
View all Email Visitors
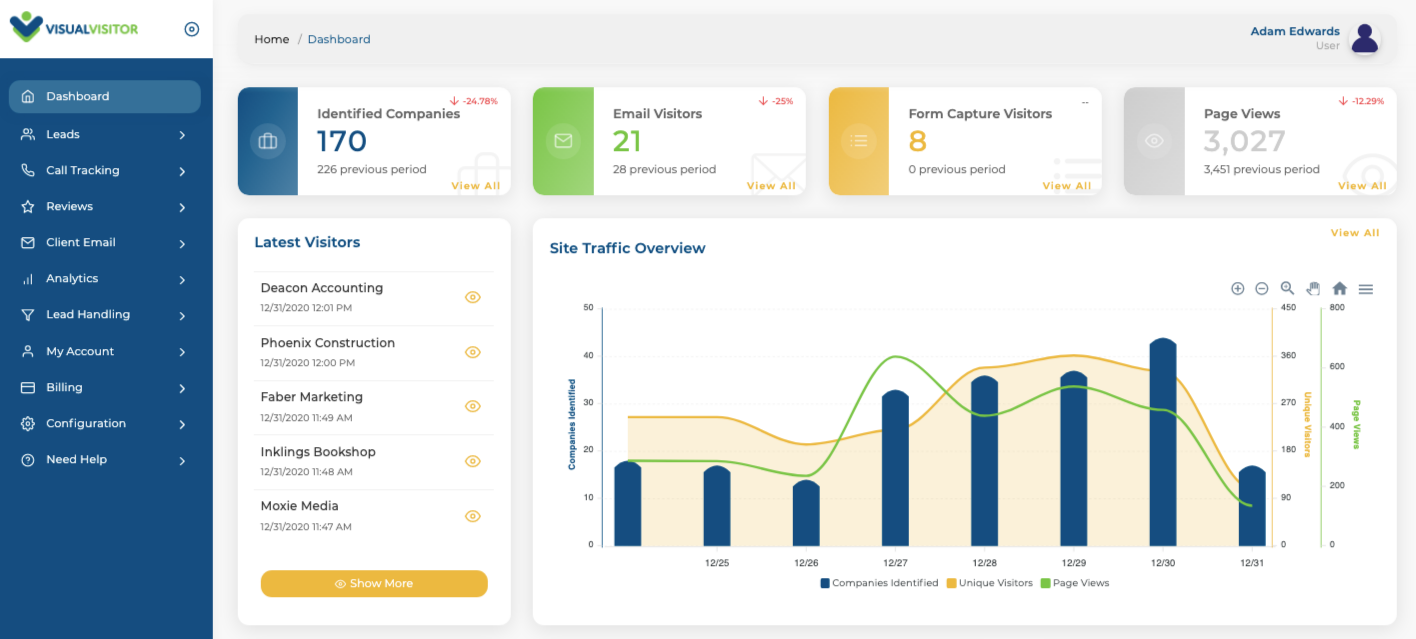point(772,186)
